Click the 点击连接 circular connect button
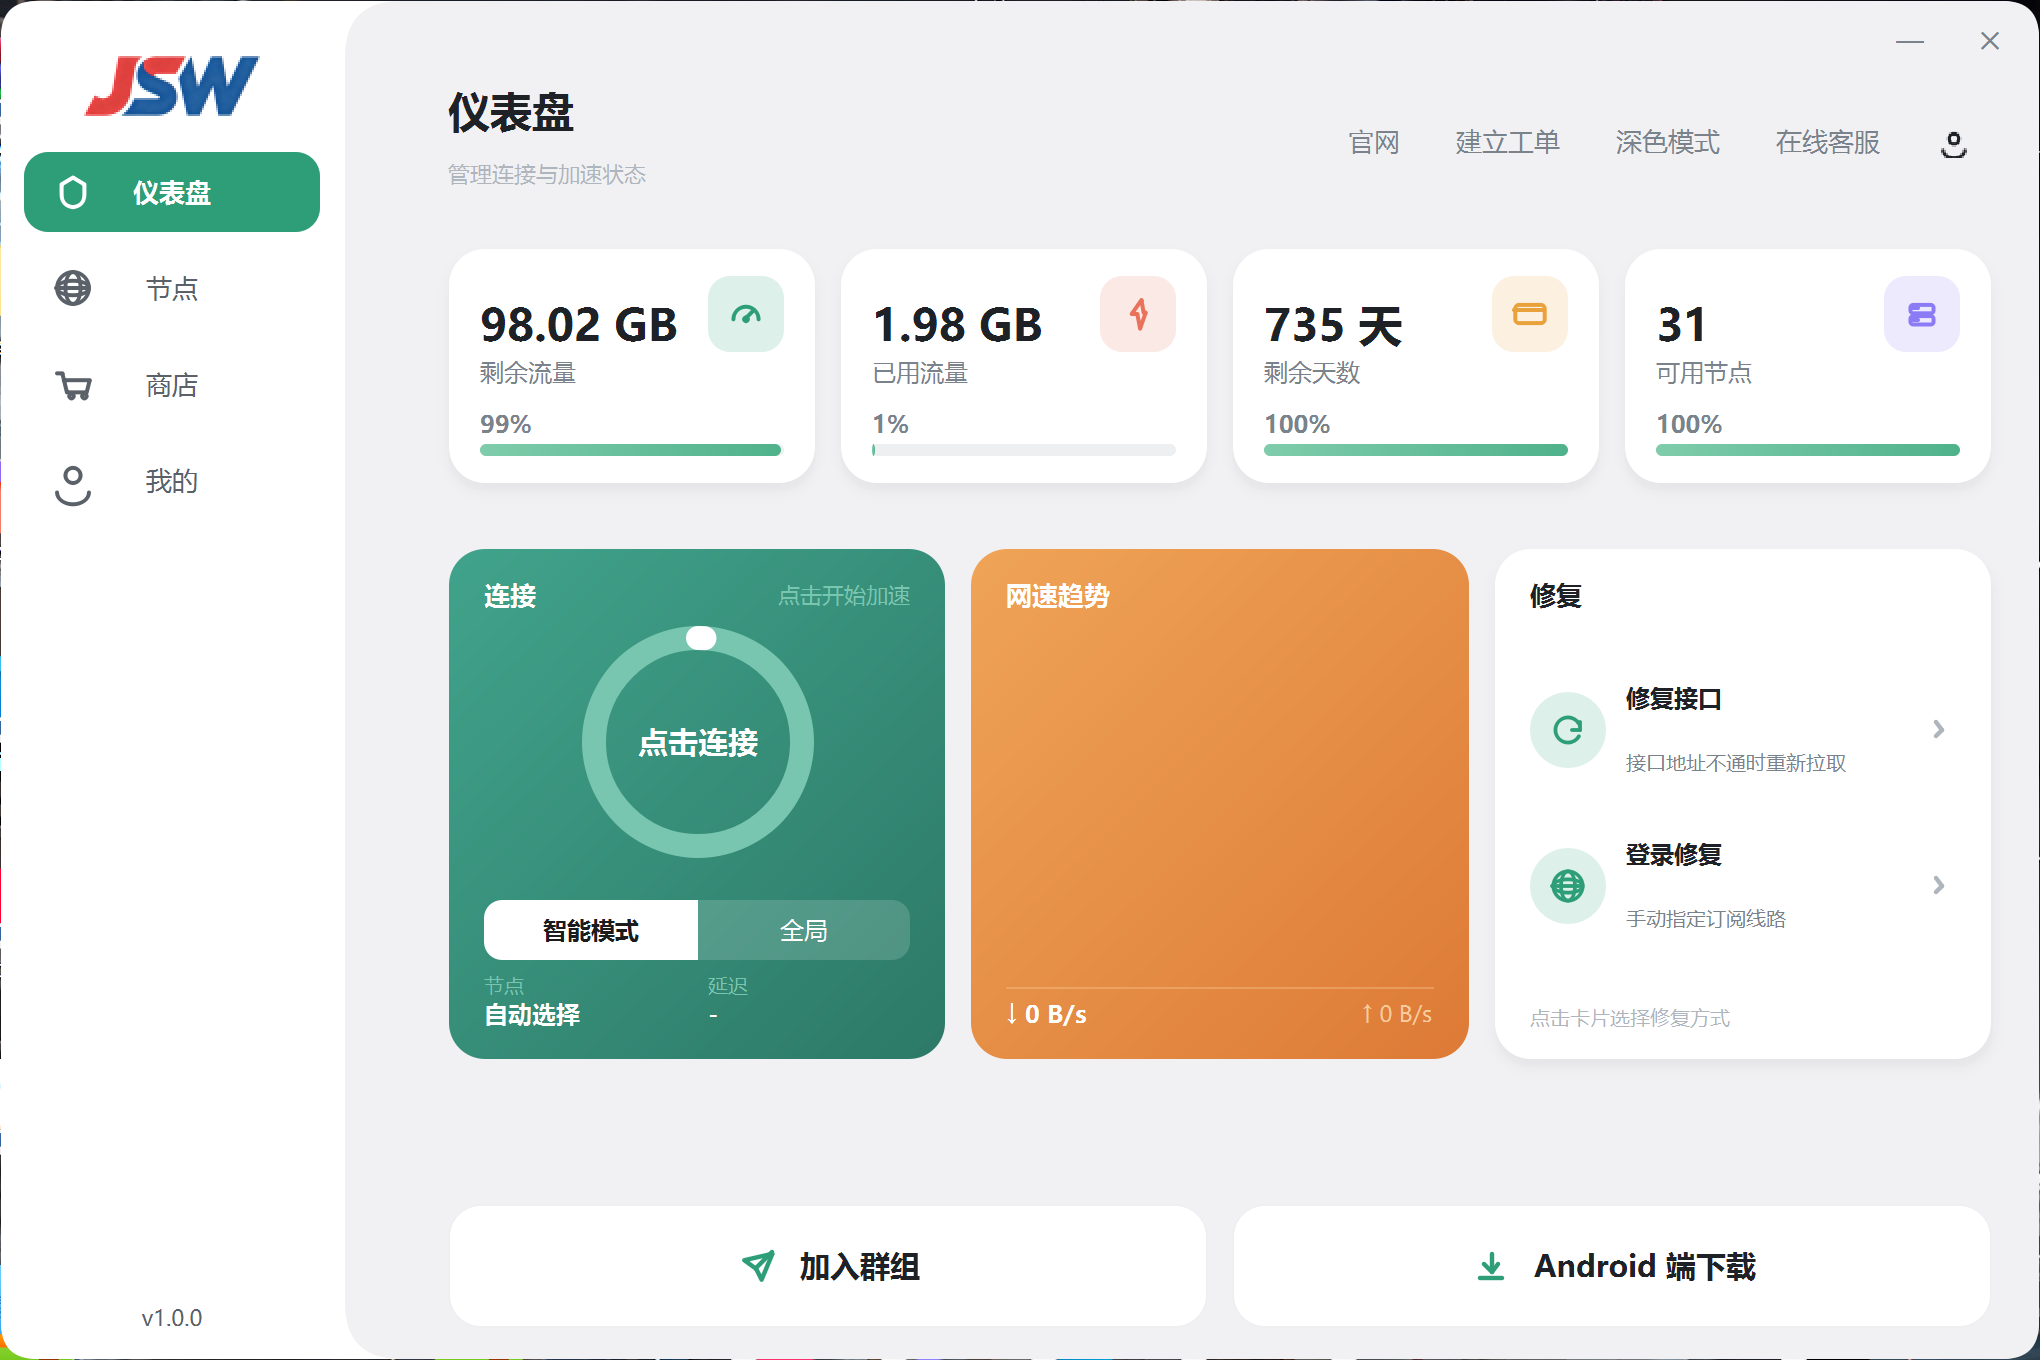Image resolution: width=2040 pixels, height=1360 pixels. (x=698, y=742)
